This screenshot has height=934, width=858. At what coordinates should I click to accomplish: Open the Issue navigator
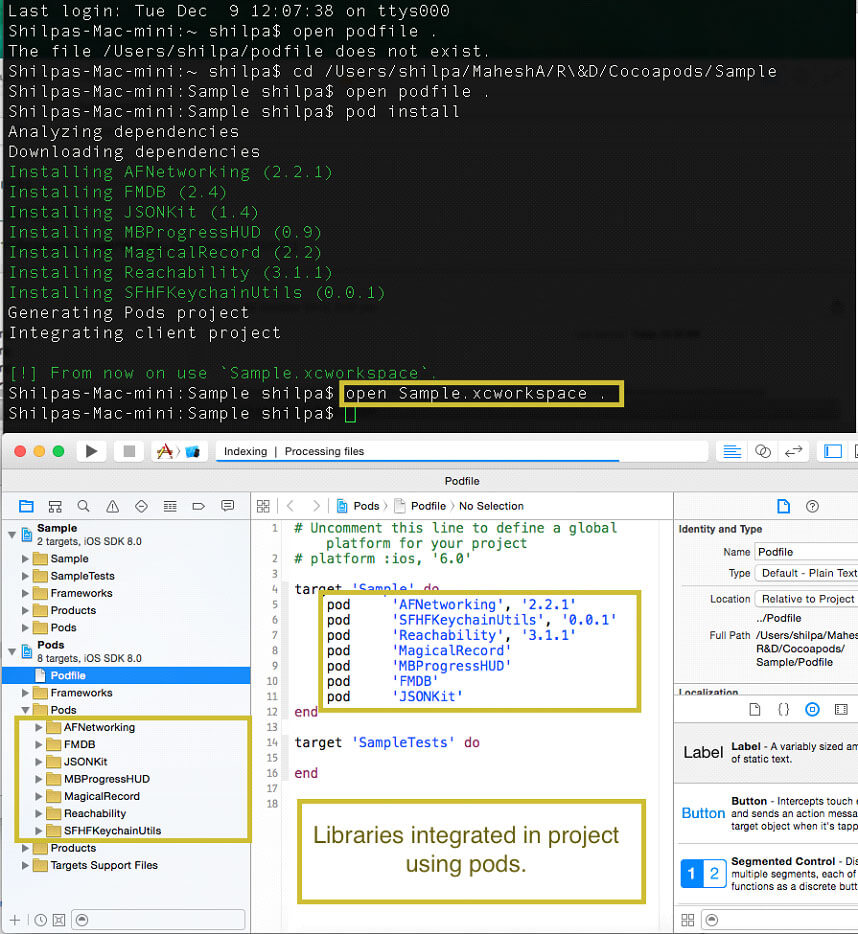pyautogui.click(x=112, y=506)
